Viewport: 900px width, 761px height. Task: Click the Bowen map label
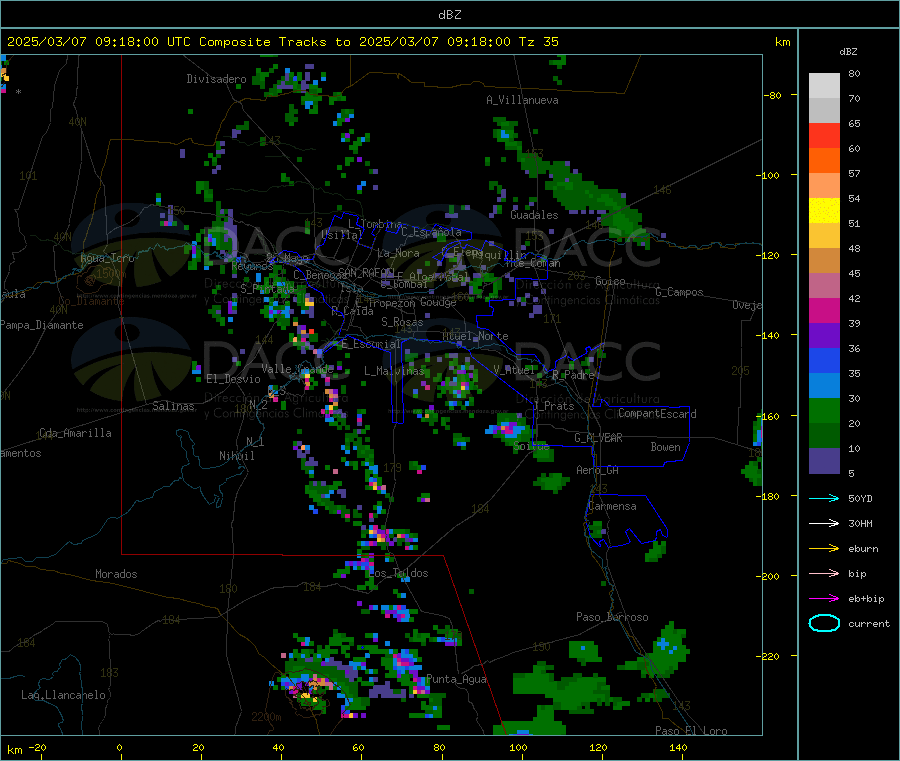(x=666, y=447)
